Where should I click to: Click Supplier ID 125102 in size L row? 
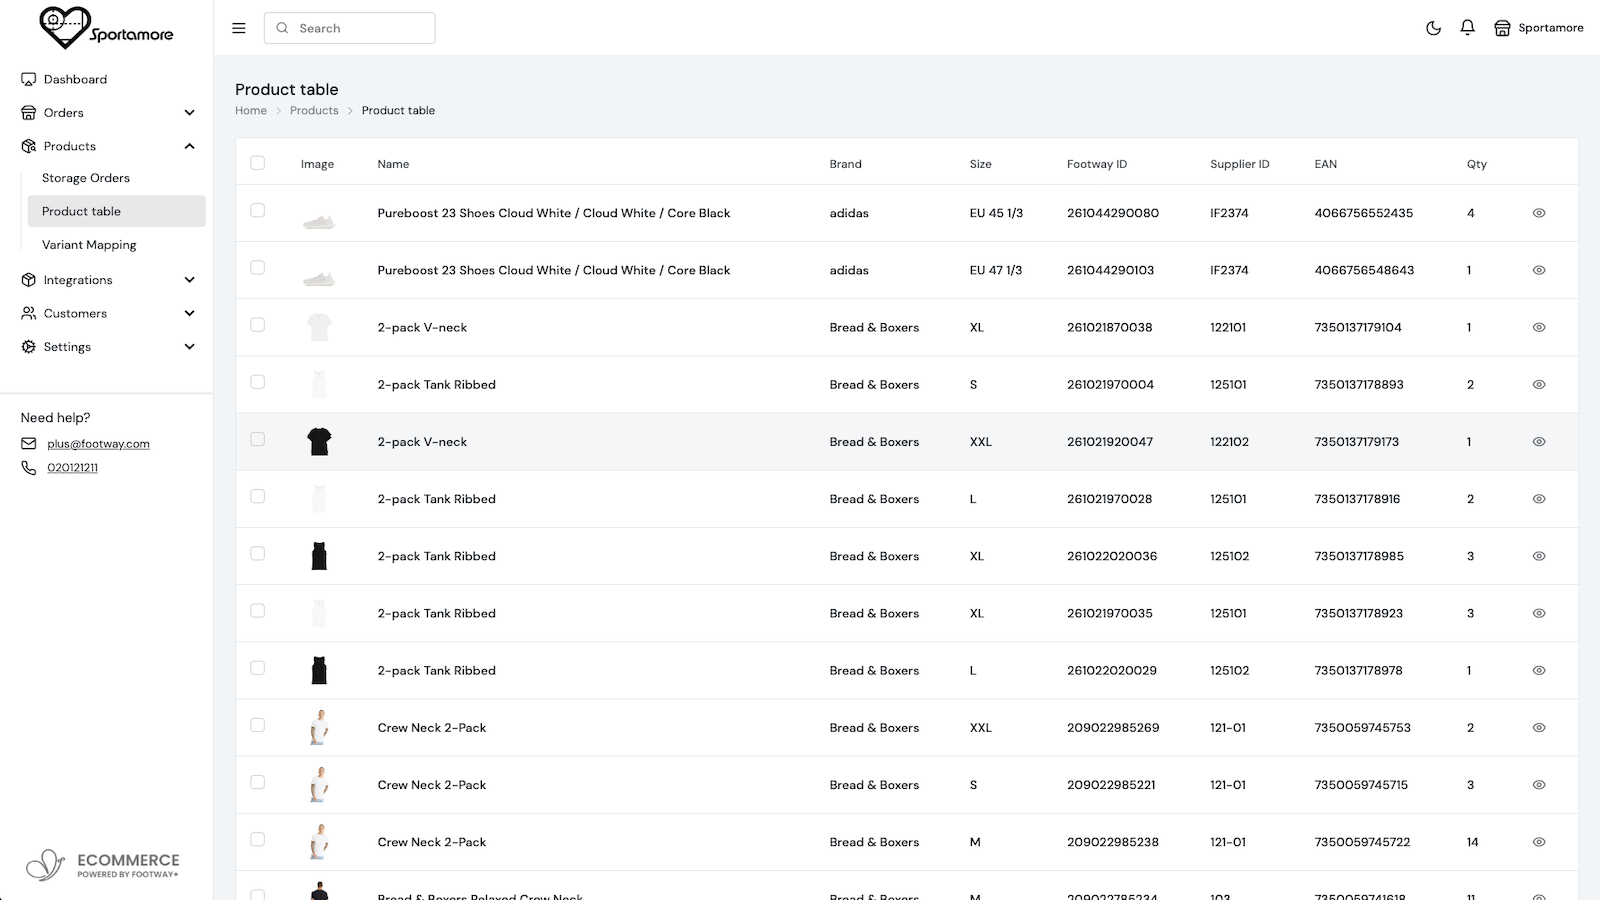(1229, 670)
